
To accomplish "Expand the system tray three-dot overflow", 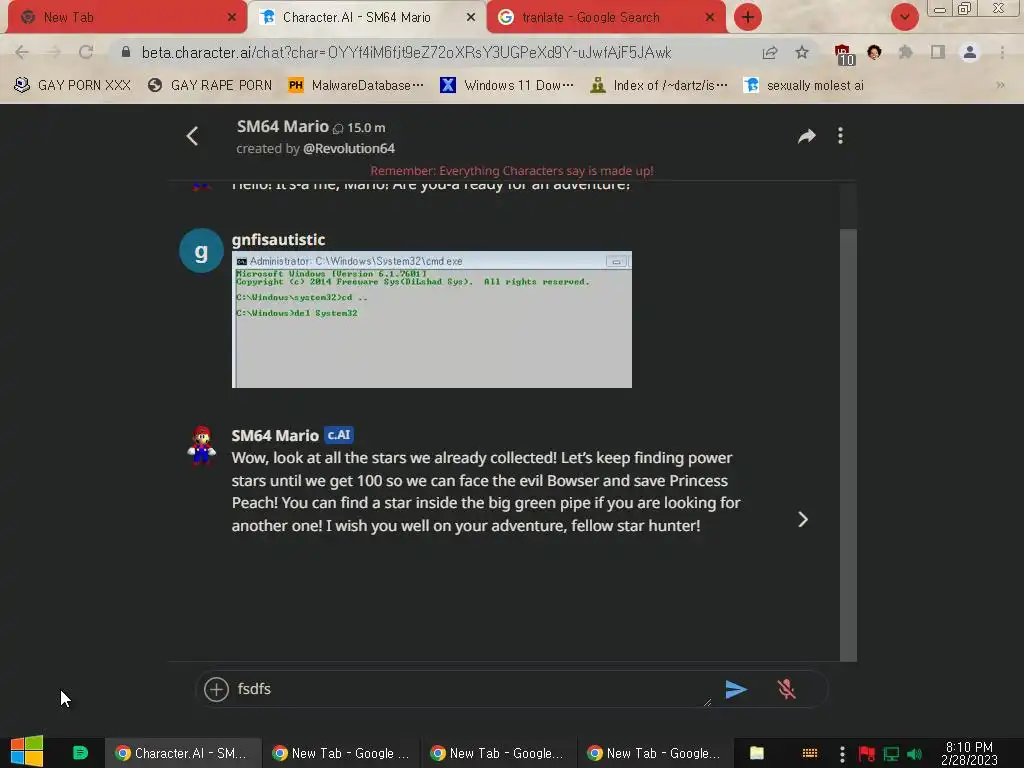I will tap(842, 754).
